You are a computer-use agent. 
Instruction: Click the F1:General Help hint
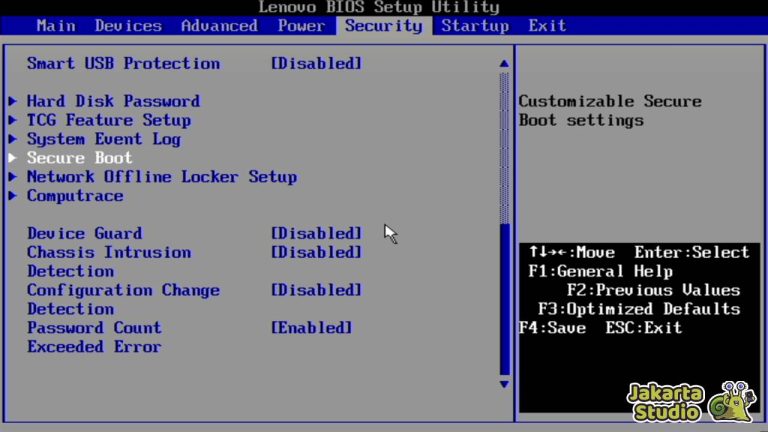pos(600,271)
